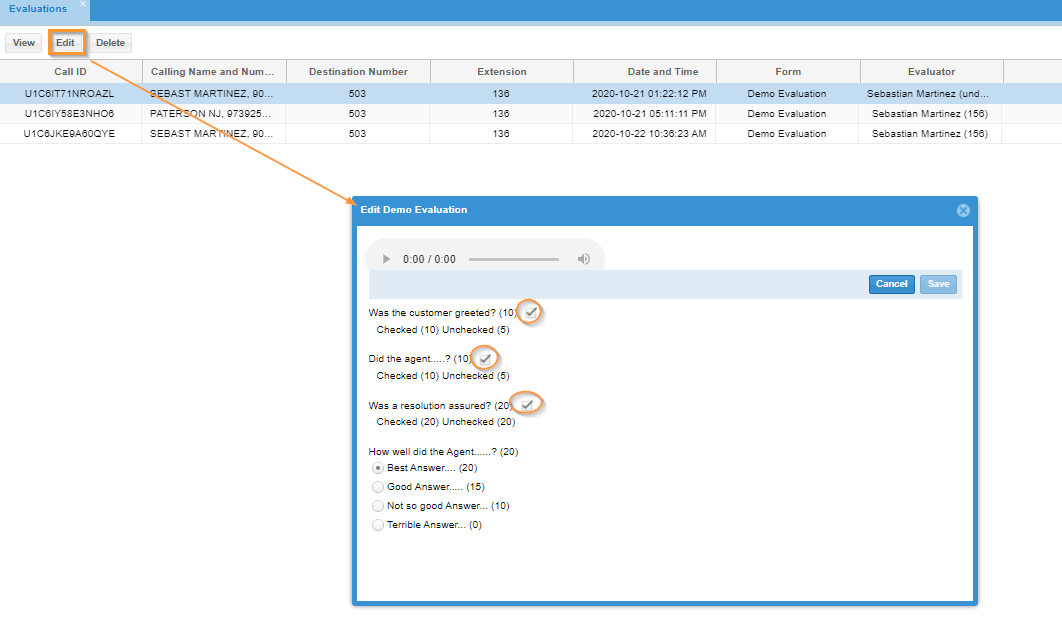This screenshot has width=1062, height=627.
Task: Select the 'Best Answer.... (20)' radio option
Action: [x=378, y=469]
